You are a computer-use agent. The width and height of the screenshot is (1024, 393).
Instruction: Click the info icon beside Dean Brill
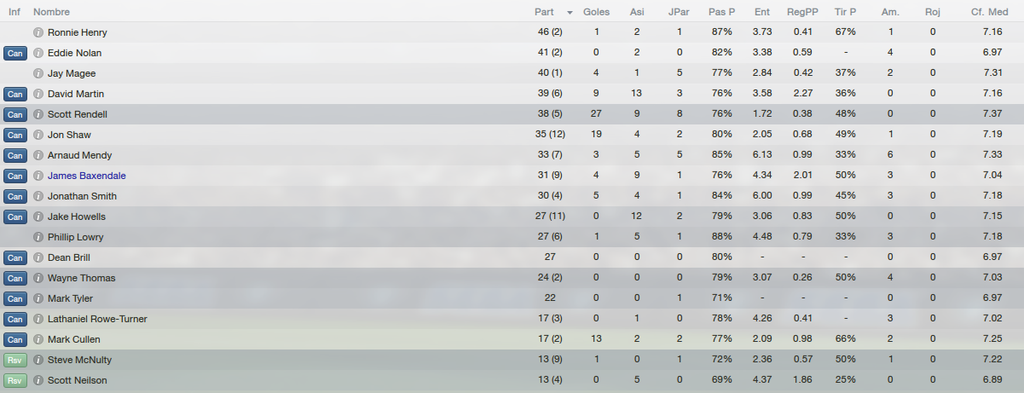pos(39,257)
